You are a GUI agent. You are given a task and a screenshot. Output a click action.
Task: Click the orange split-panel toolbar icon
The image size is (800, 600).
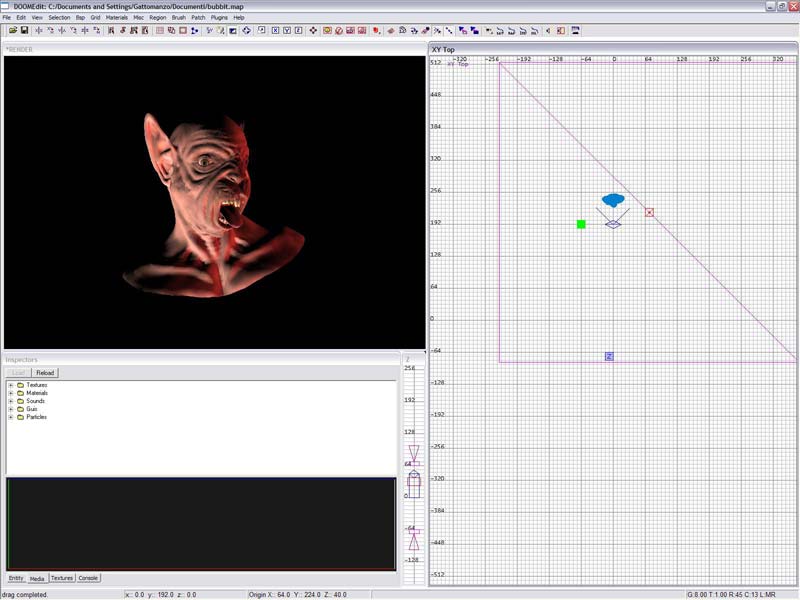click(561, 31)
